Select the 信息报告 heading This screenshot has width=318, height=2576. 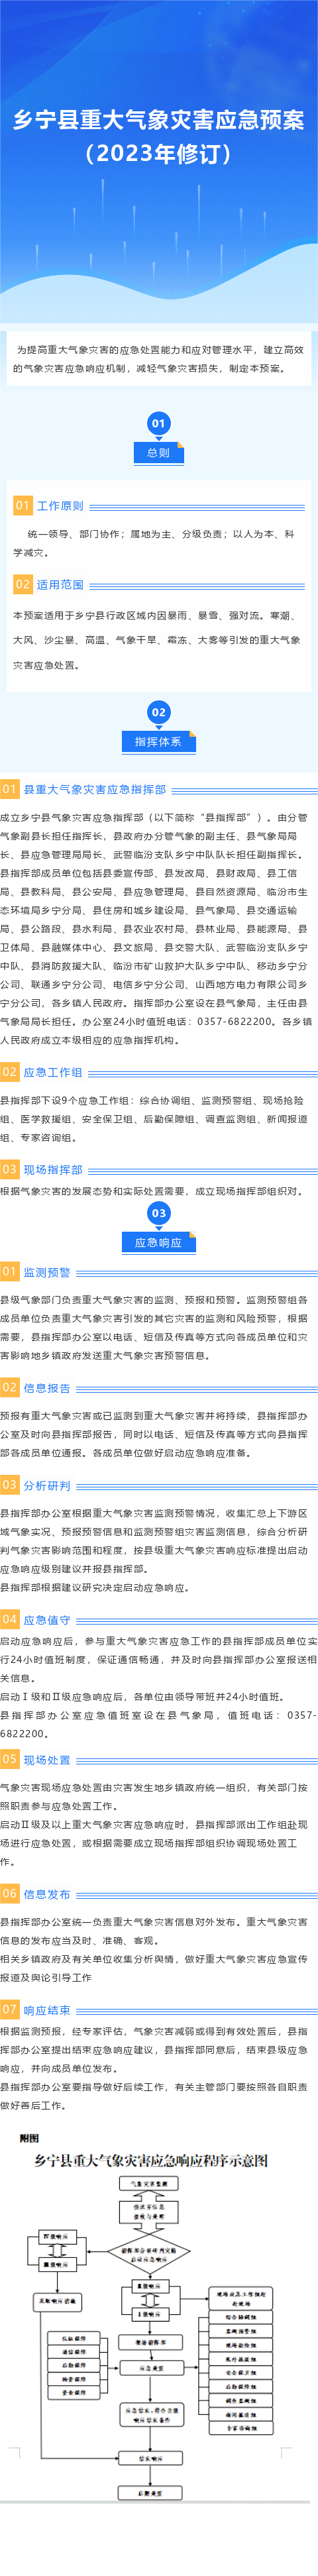point(47,1388)
